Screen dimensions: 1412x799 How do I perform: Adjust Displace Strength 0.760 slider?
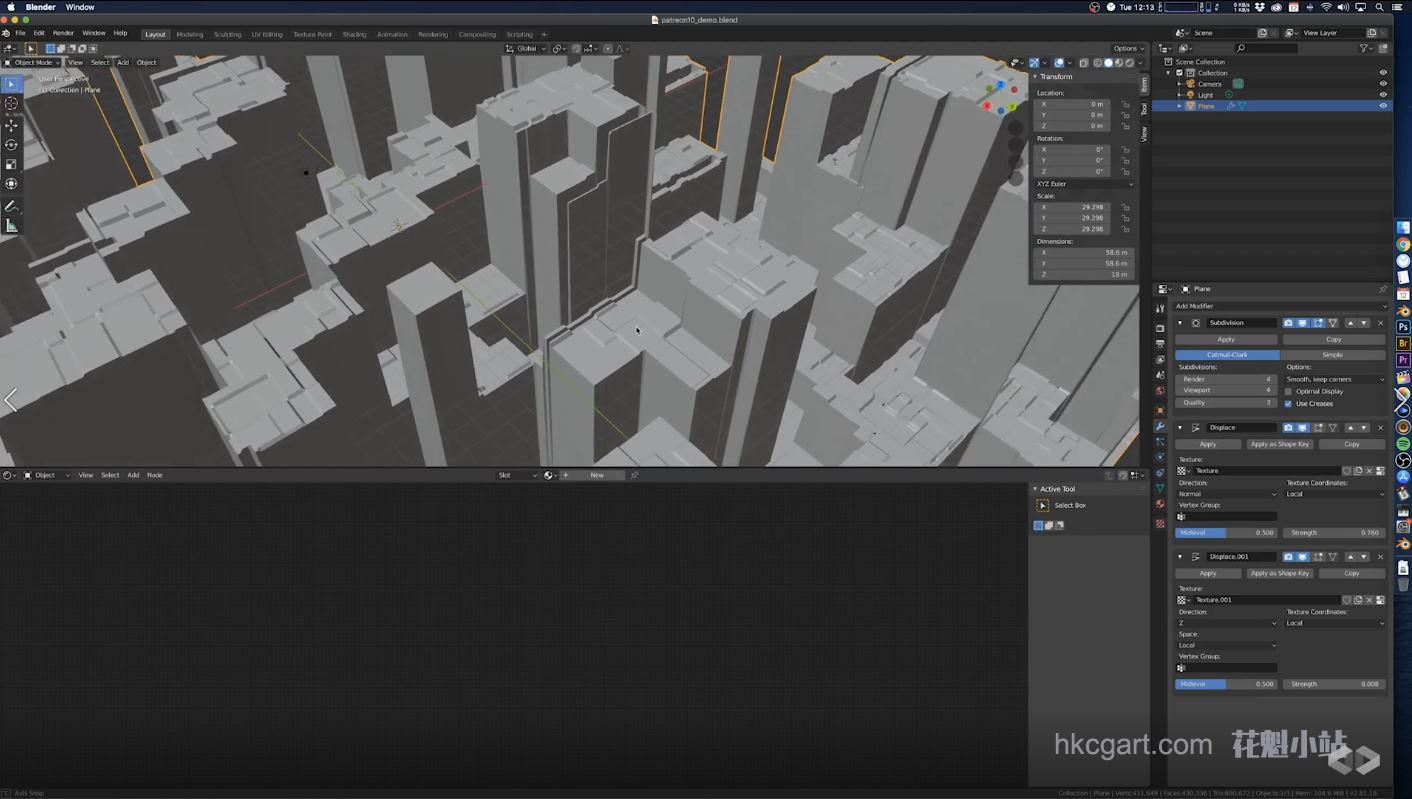(1334, 533)
